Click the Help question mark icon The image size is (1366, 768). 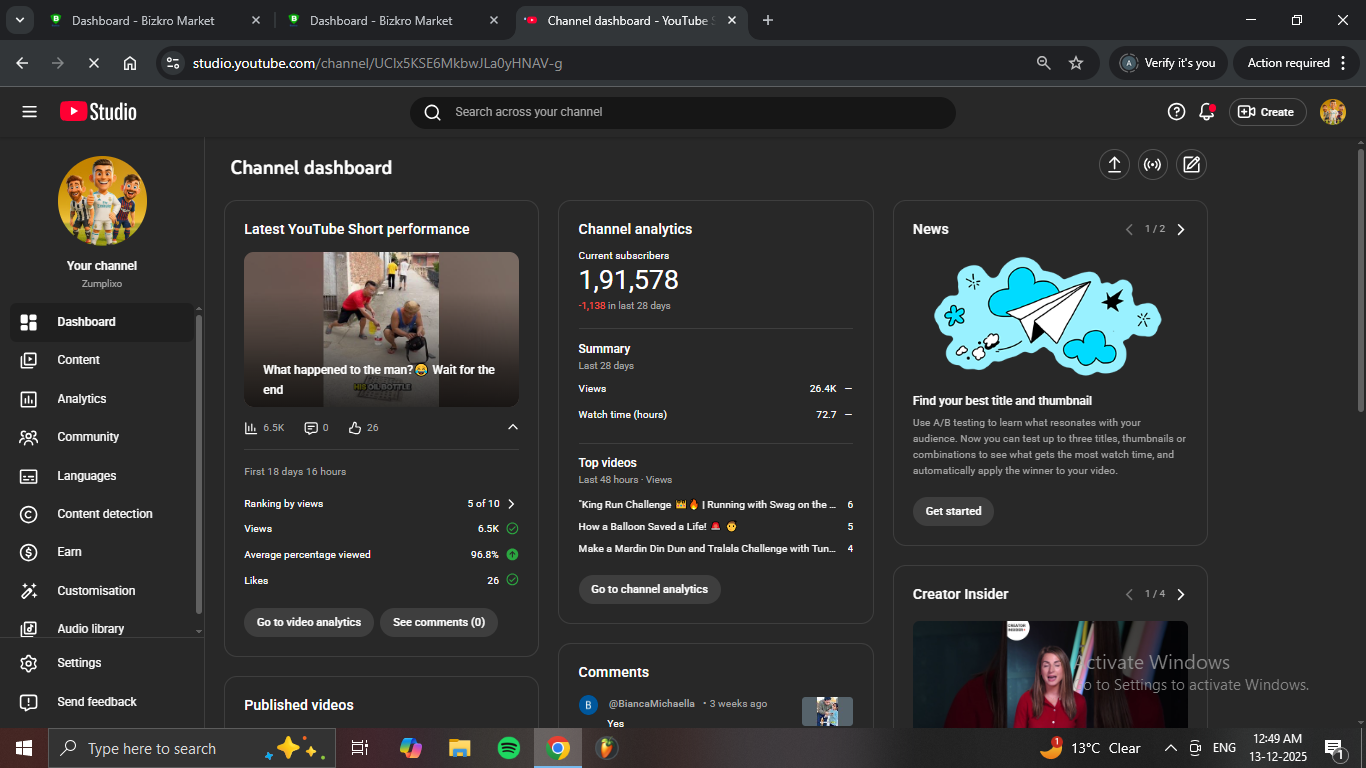click(x=1176, y=112)
